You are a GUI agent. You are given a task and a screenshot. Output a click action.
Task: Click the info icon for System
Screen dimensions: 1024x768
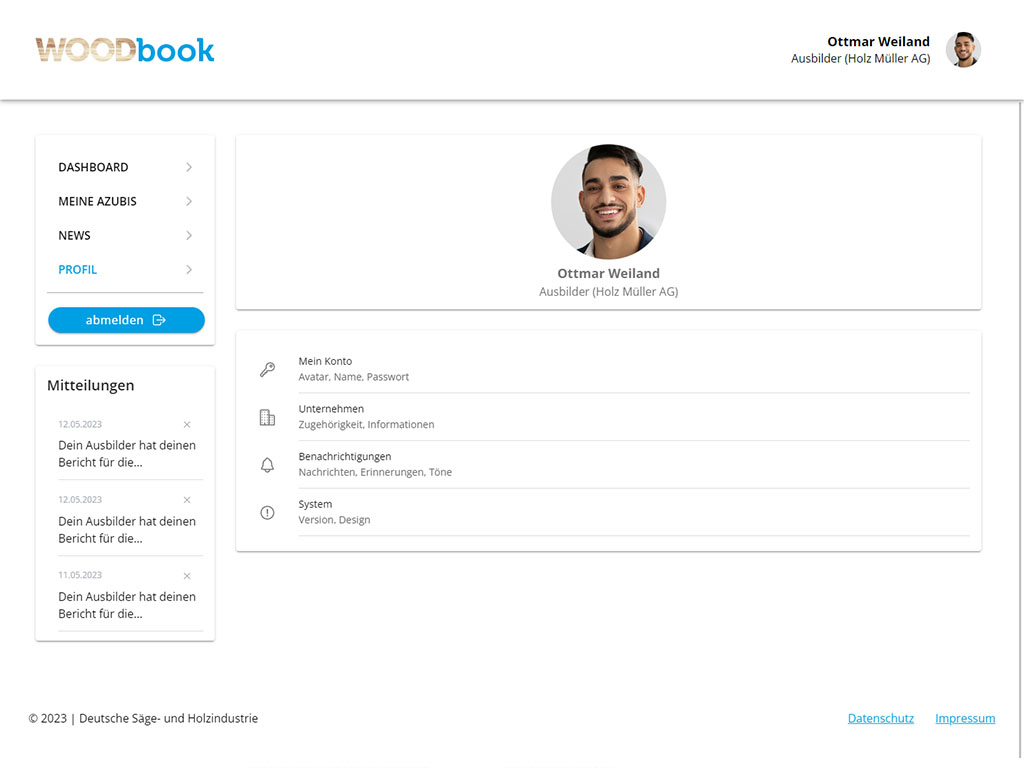pyautogui.click(x=267, y=513)
